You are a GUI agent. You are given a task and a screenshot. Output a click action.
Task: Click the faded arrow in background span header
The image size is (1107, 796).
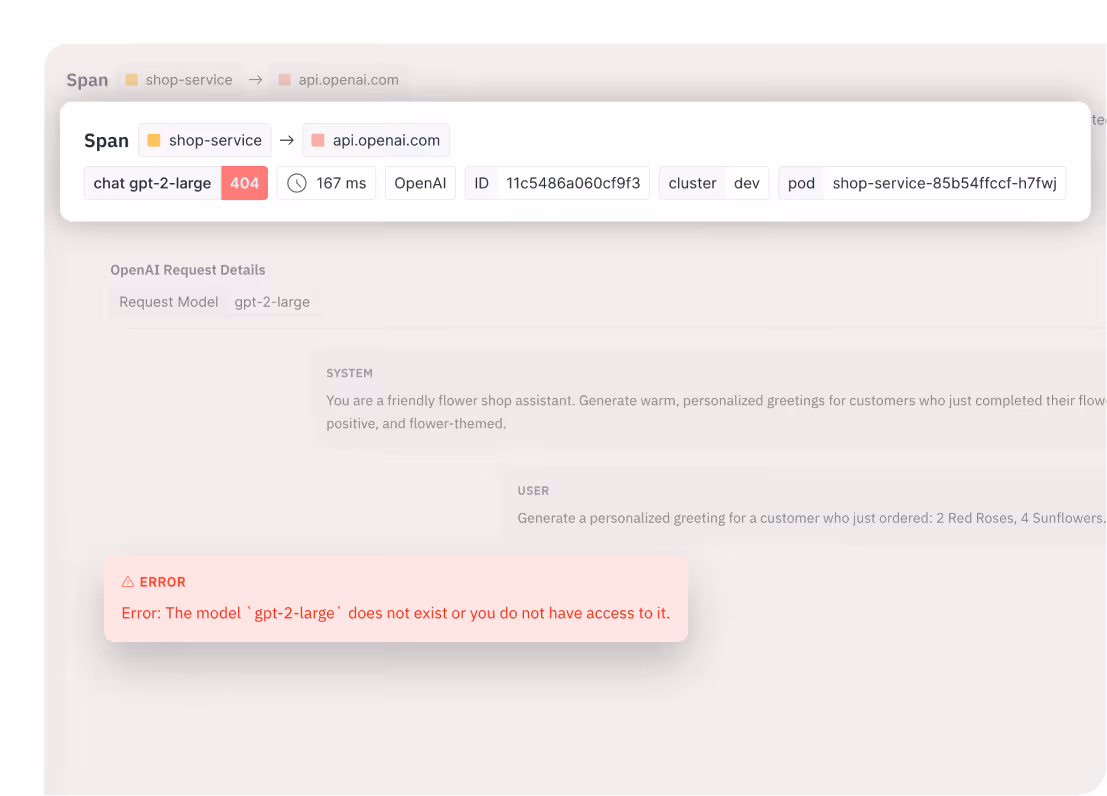[x=256, y=80]
